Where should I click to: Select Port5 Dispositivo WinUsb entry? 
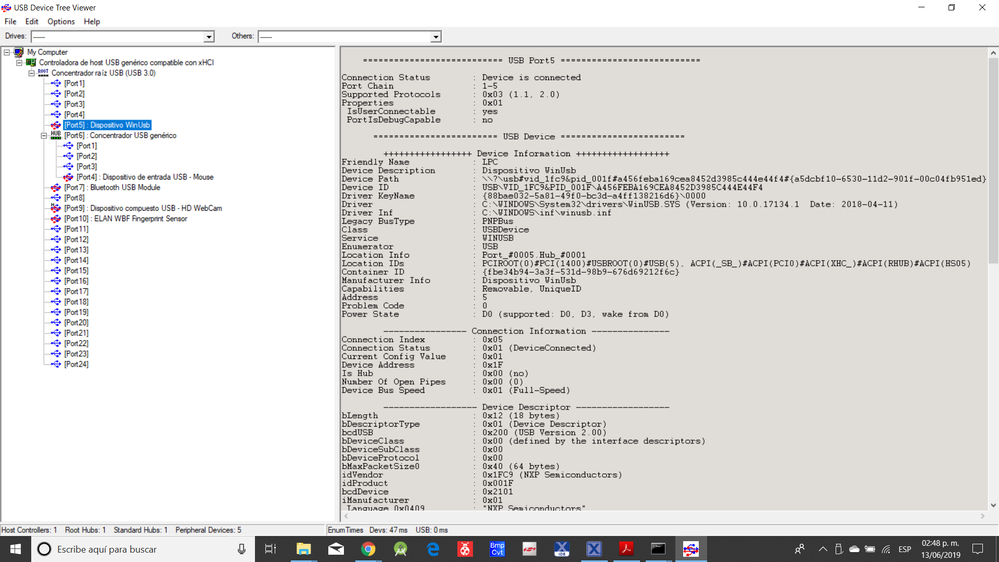(x=107, y=125)
